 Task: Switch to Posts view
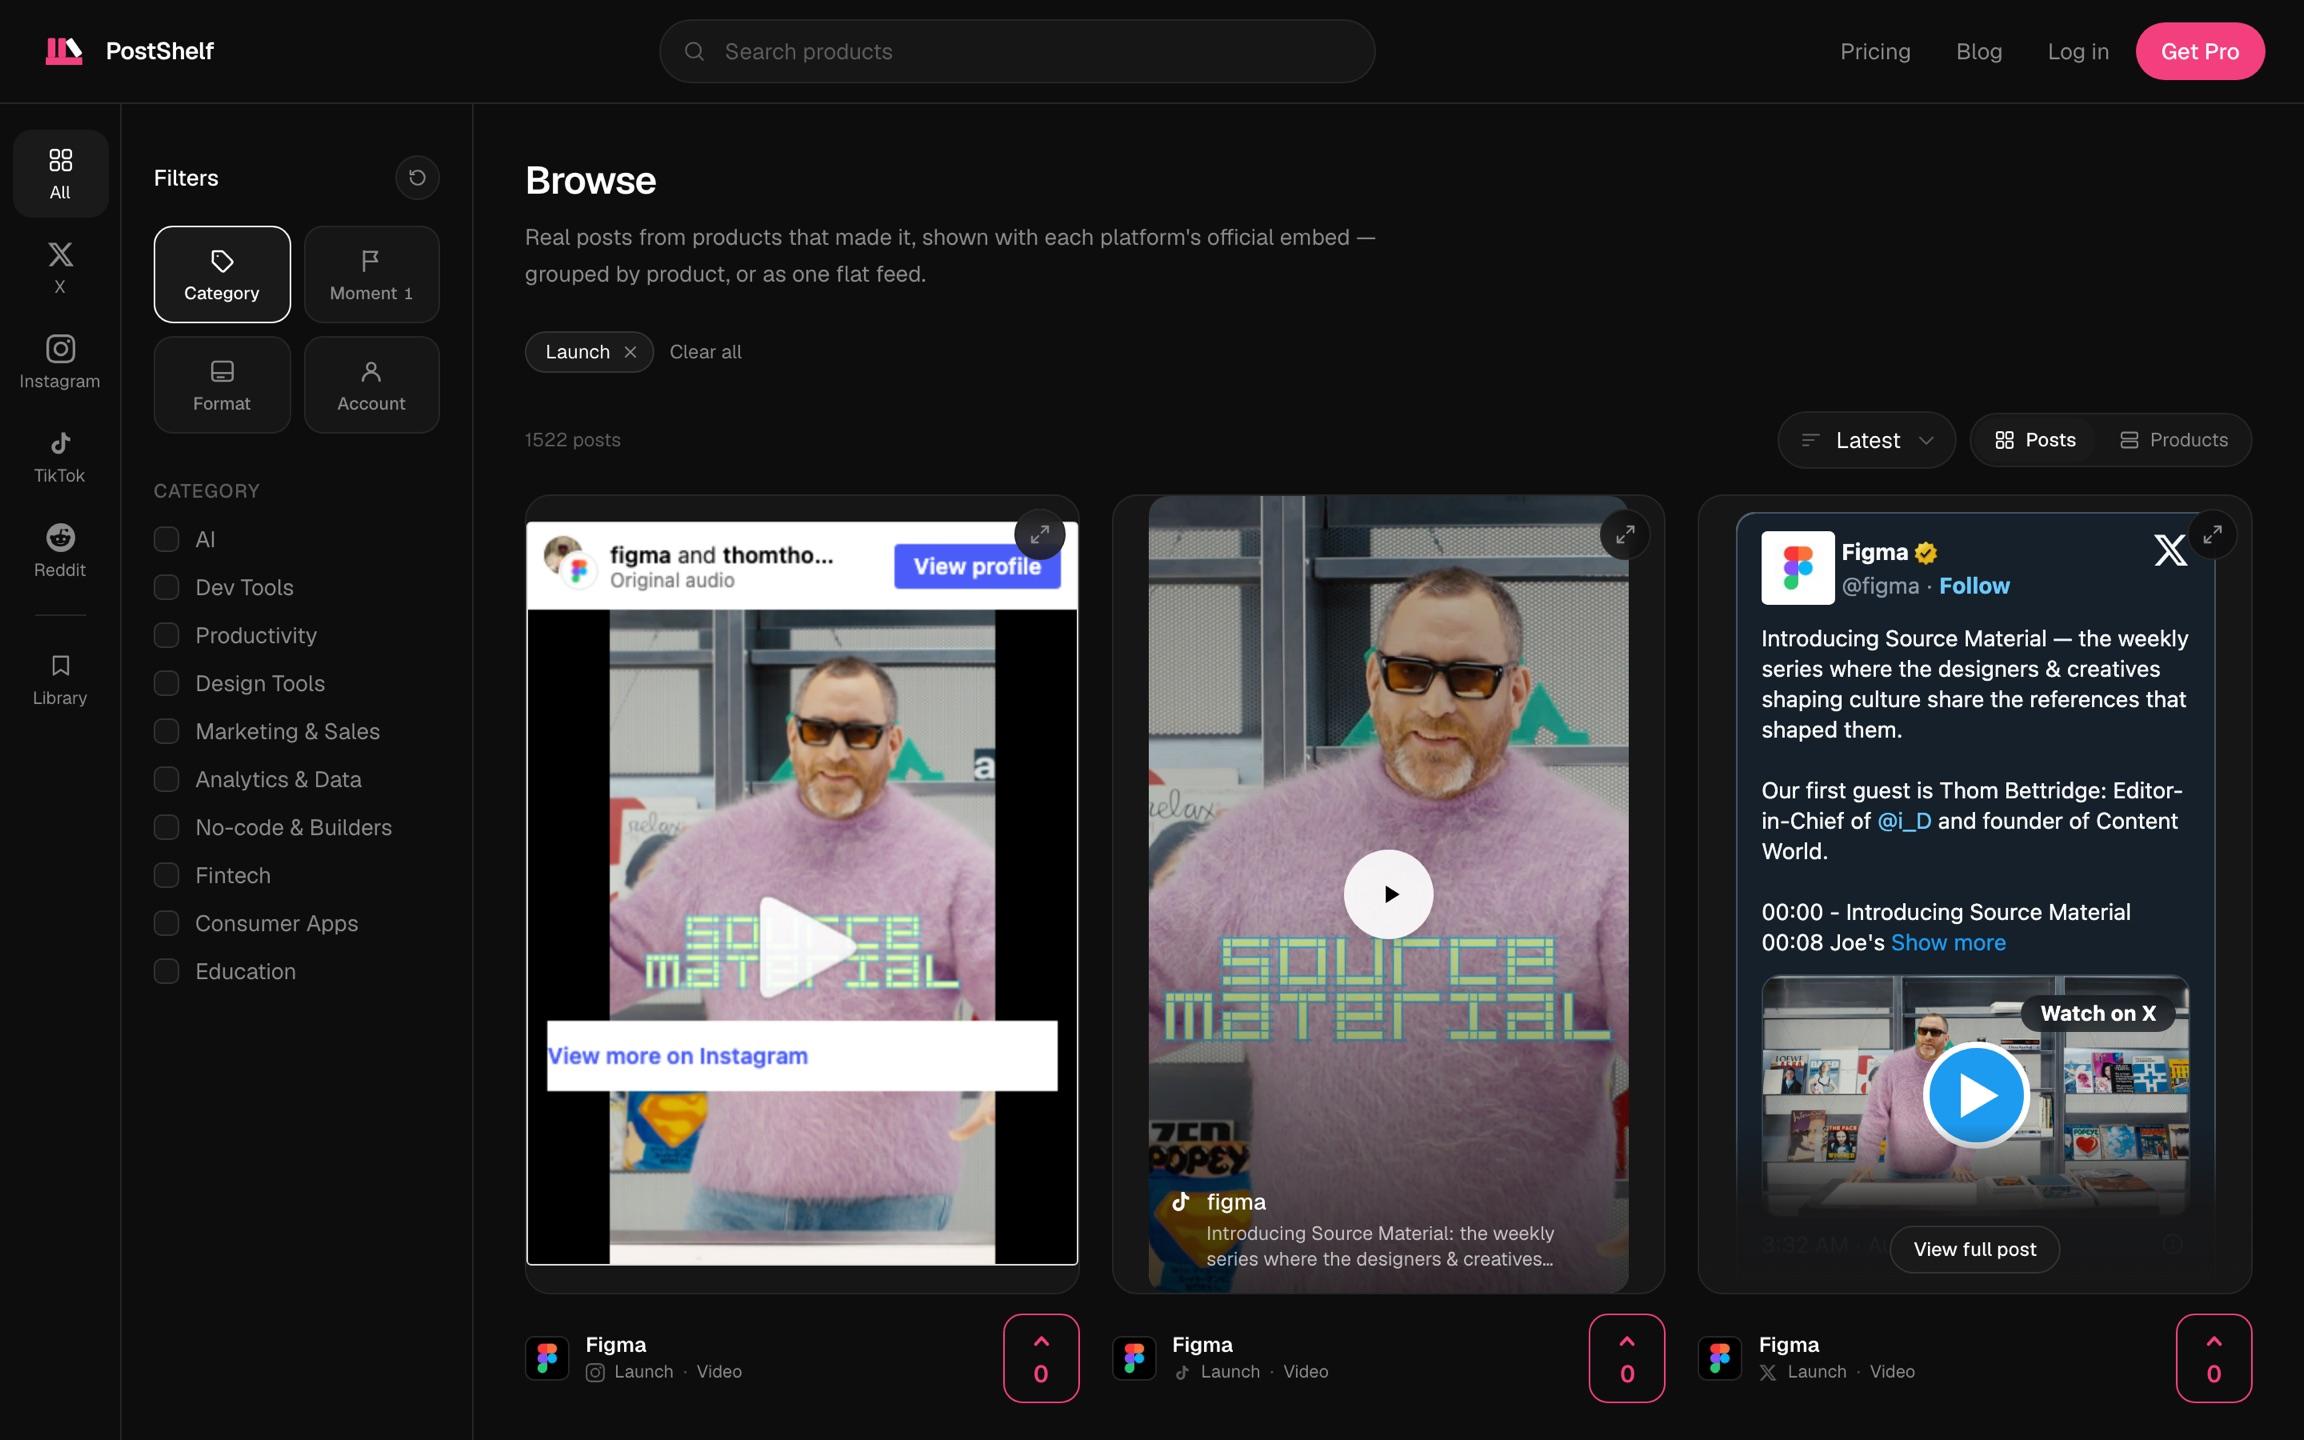click(2035, 440)
